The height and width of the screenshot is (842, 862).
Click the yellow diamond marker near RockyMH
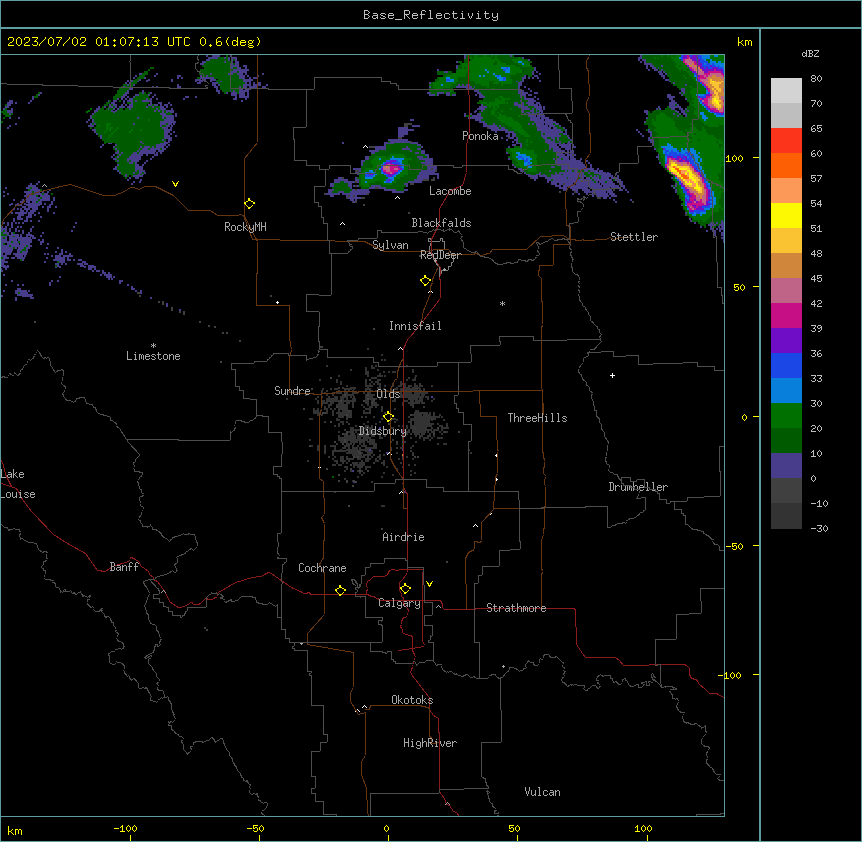tap(250, 204)
